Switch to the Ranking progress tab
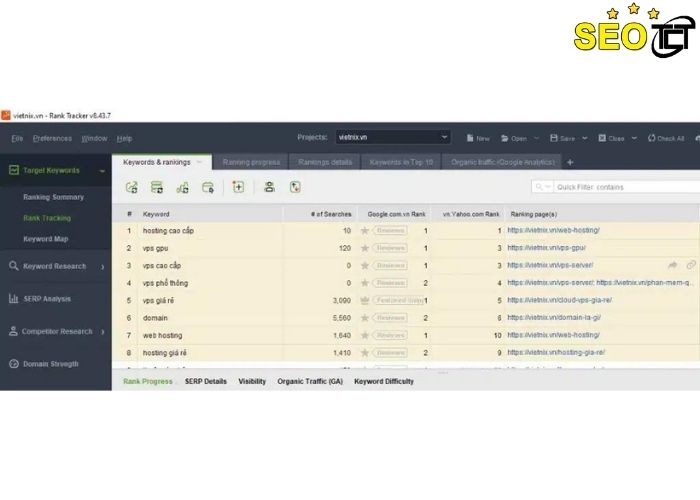The width and height of the screenshot is (700, 500). coord(251,162)
